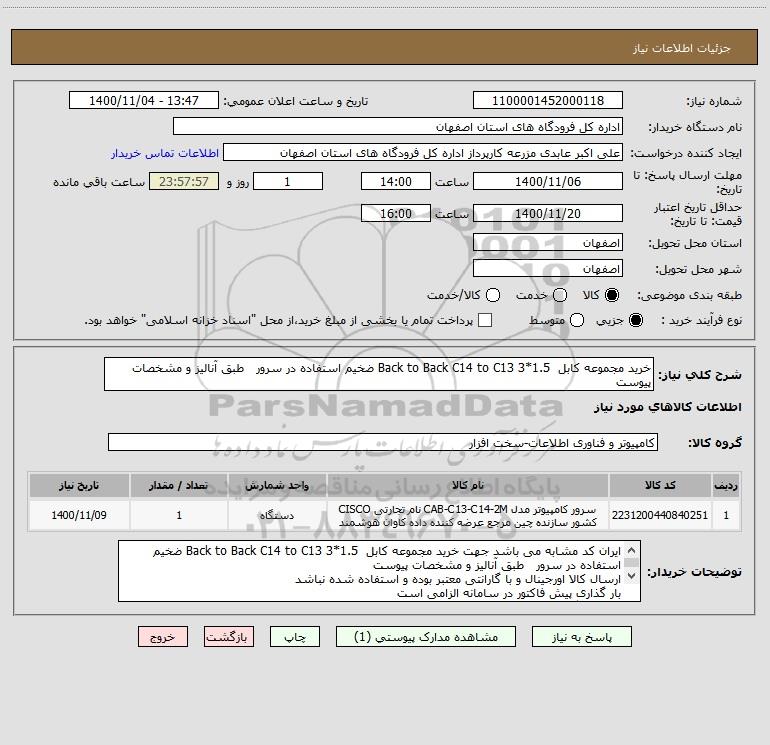Click the شماره نیاز number field
The height and width of the screenshot is (745, 770).
click(x=548, y=100)
